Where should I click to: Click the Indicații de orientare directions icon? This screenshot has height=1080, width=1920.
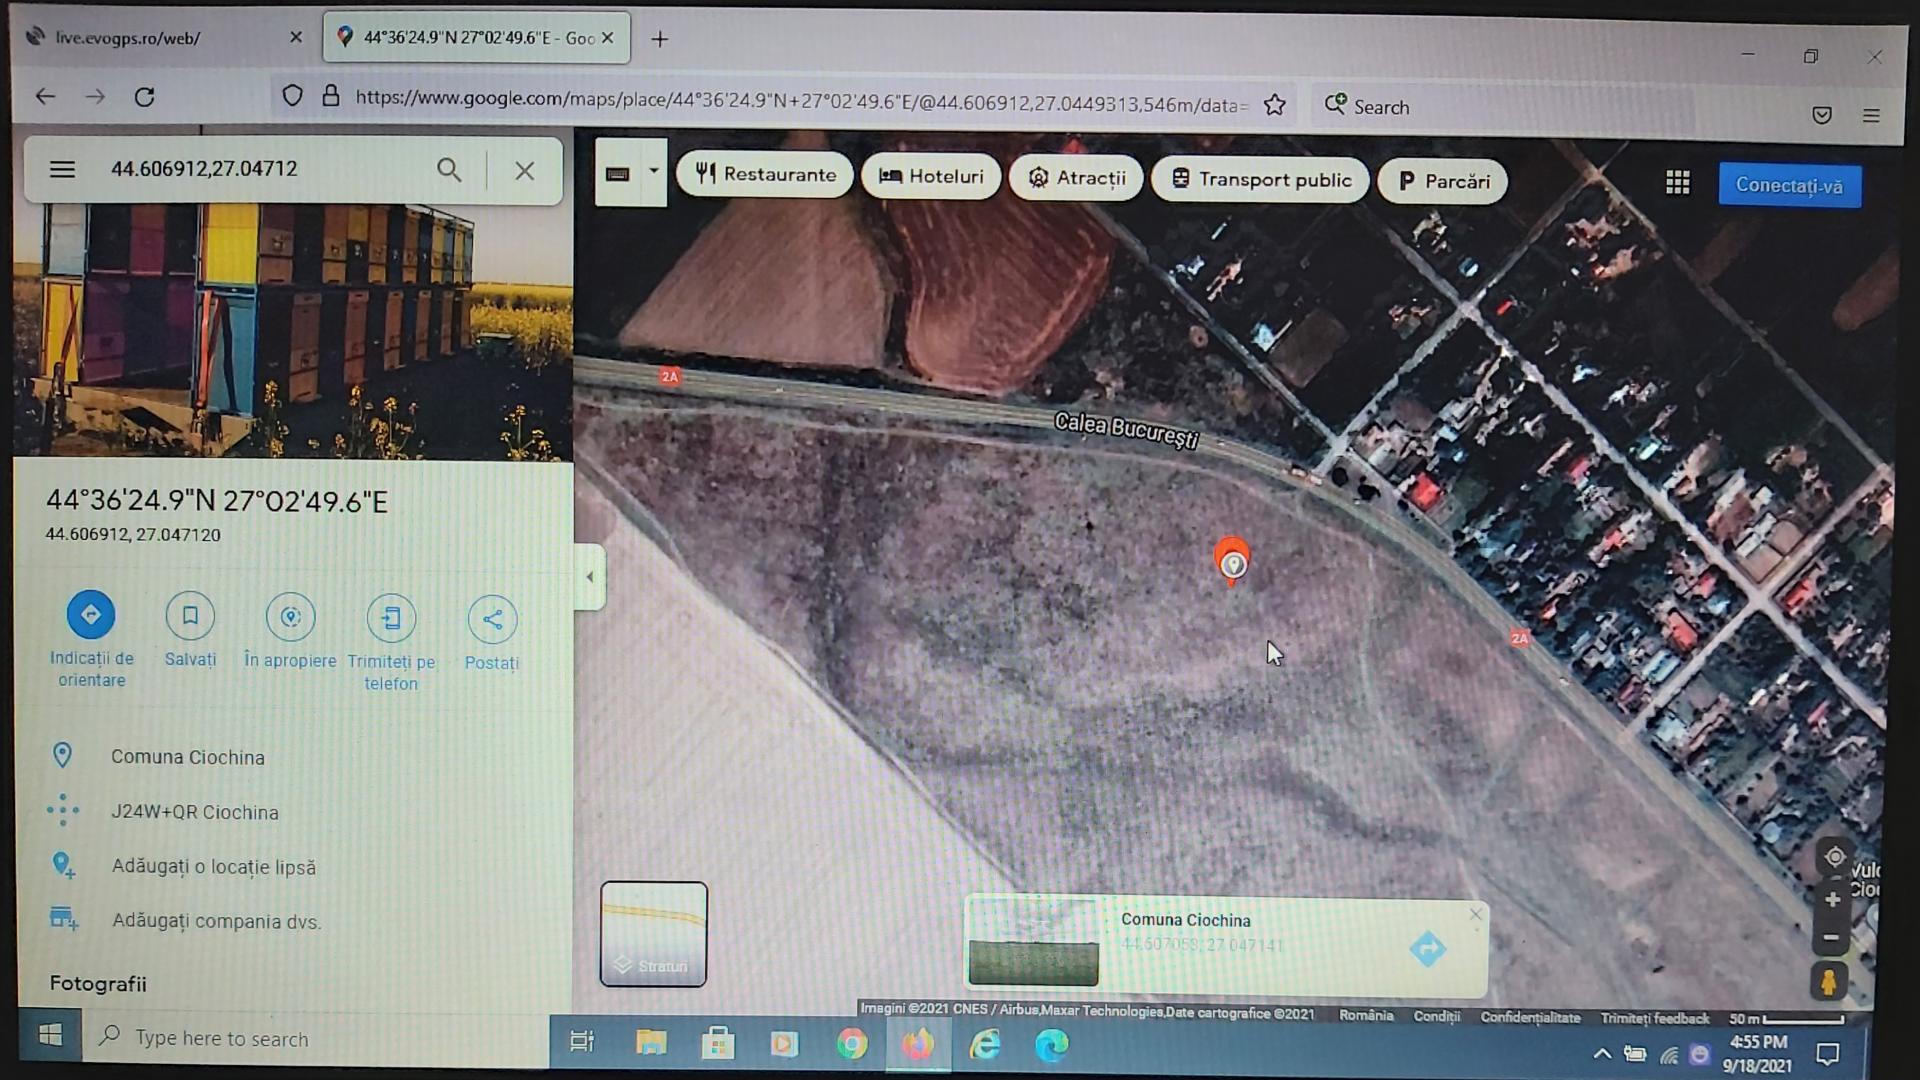91,615
